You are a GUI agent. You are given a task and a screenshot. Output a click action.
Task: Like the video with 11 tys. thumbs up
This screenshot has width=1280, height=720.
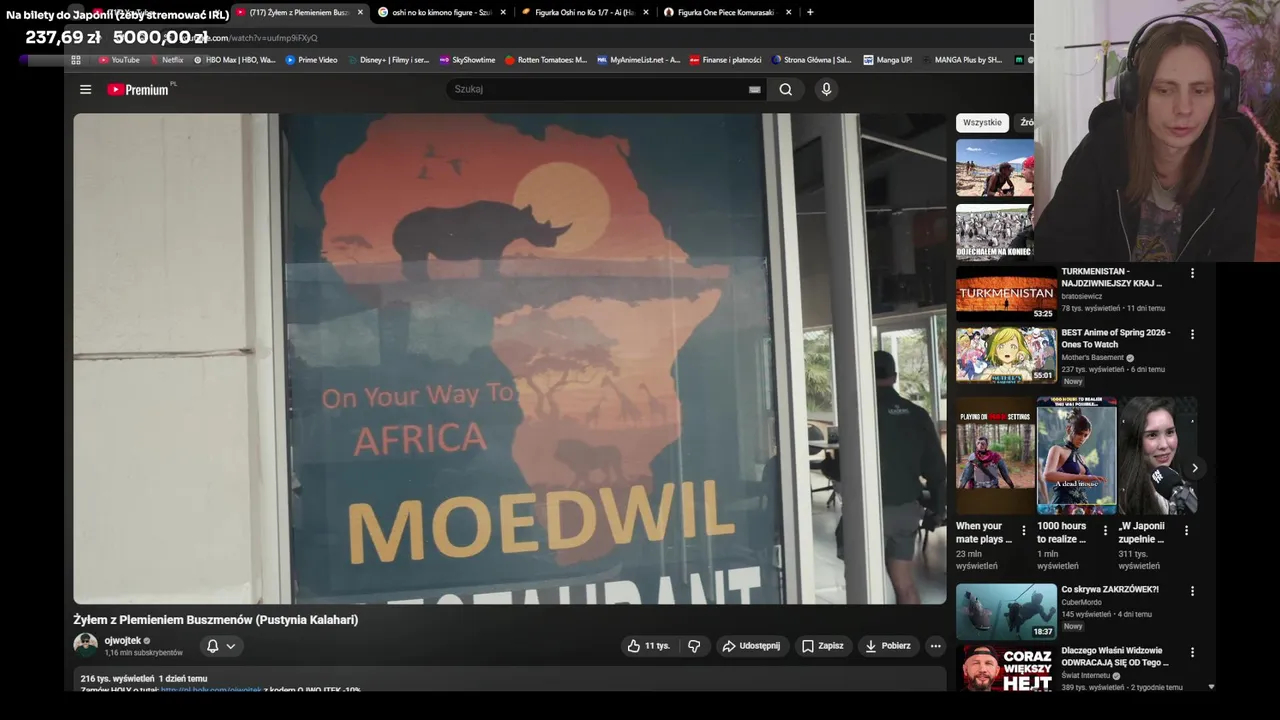[648, 646]
